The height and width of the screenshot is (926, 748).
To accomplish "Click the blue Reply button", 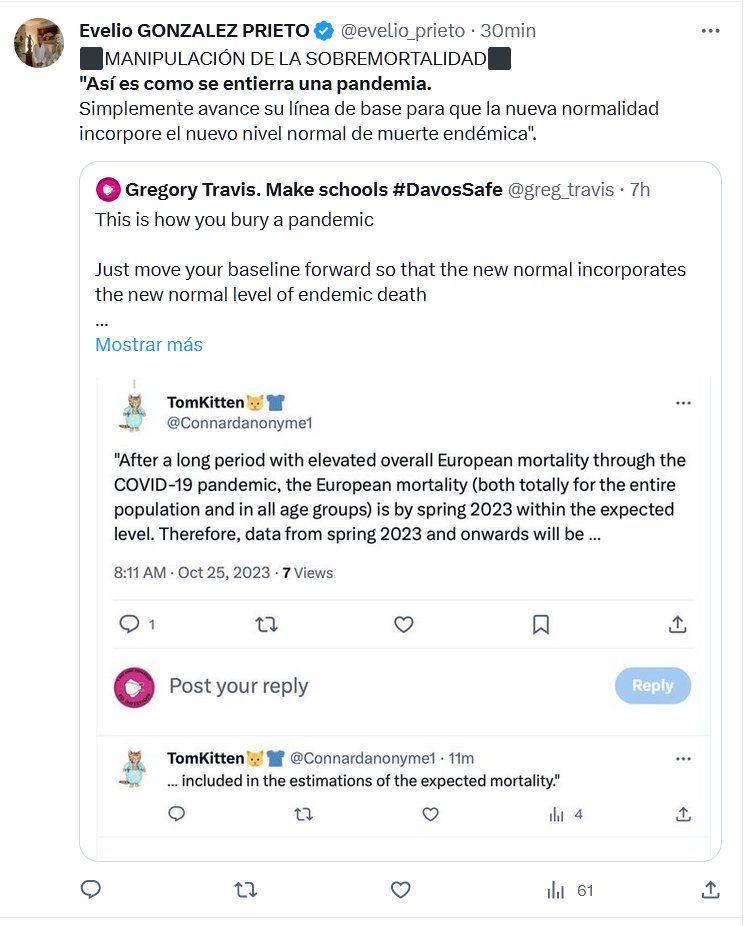I will point(652,685).
